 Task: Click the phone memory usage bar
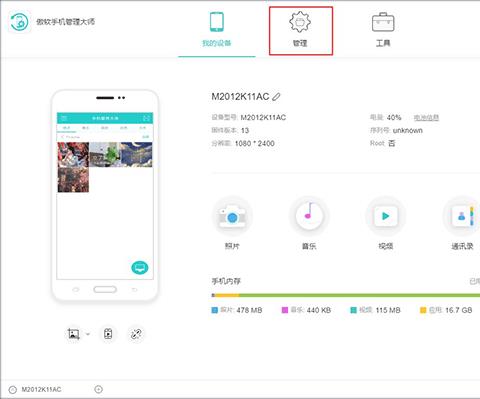pyautogui.click(x=346, y=295)
